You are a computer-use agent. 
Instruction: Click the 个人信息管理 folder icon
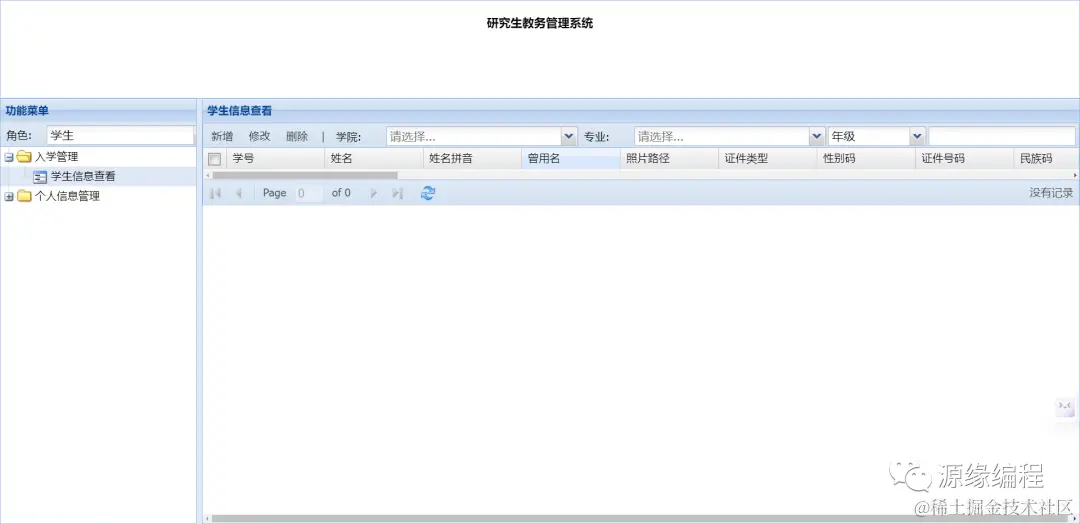[x=24, y=197]
